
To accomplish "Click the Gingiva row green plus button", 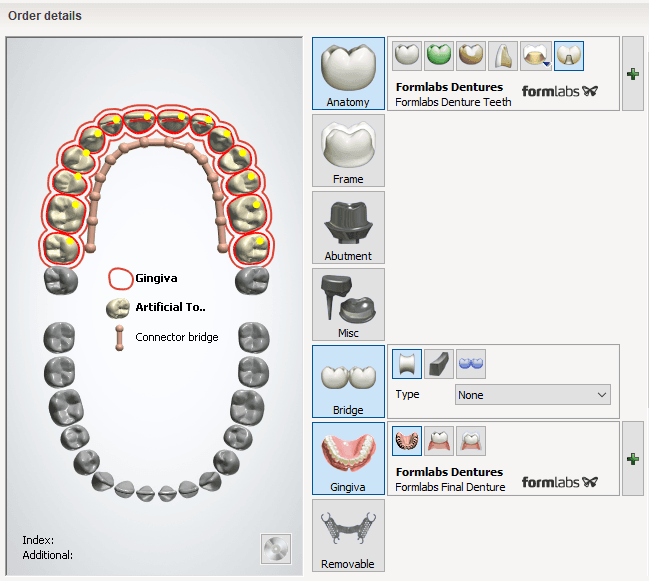I will tap(632, 458).
